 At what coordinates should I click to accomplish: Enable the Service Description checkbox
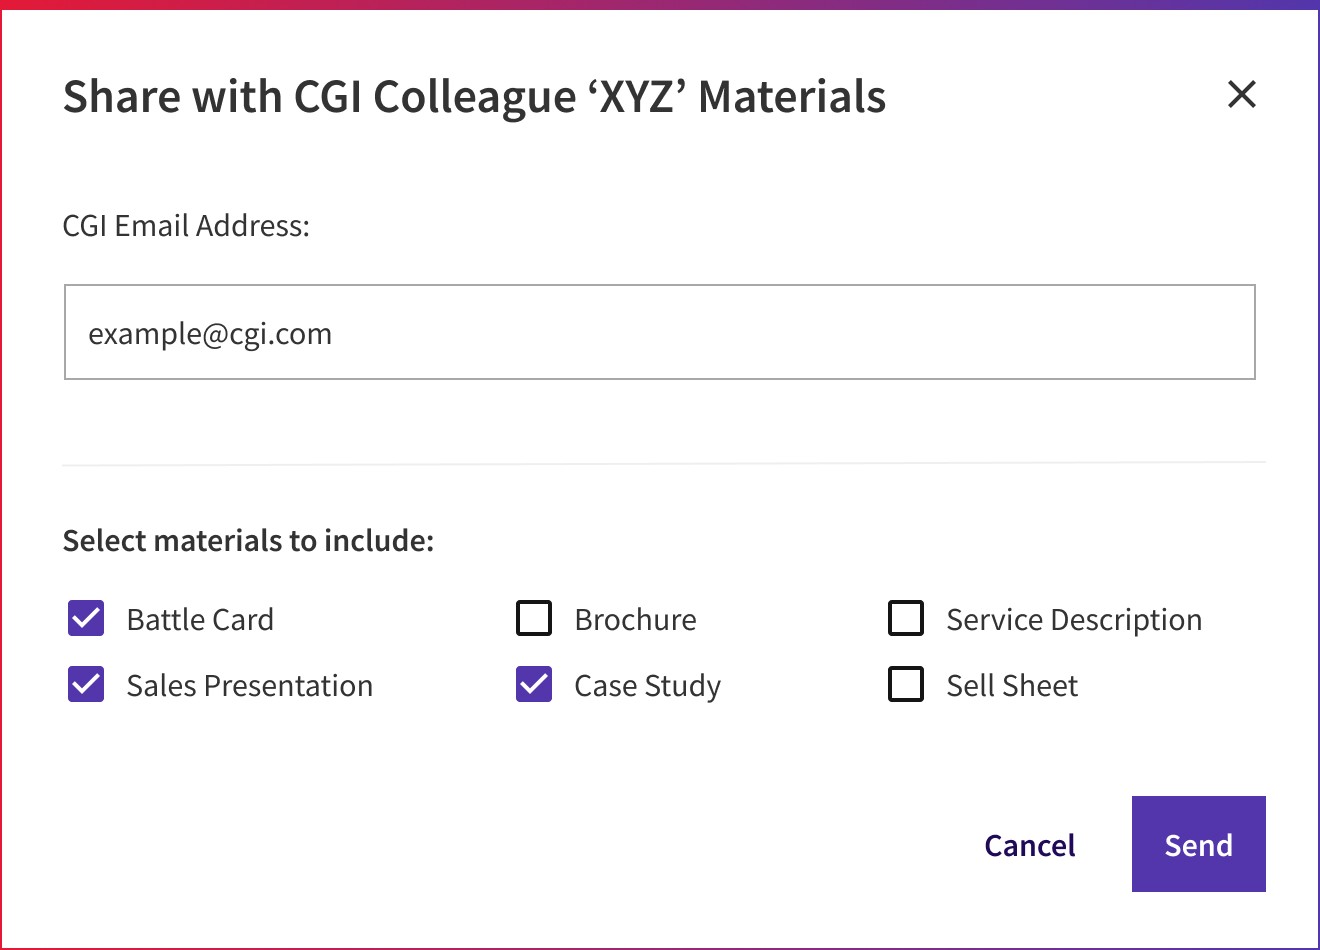[x=906, y=618]
